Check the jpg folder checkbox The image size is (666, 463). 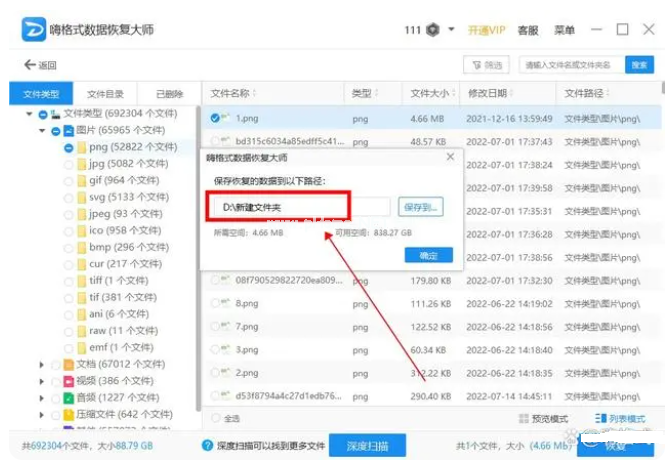[x=68, y=164]
